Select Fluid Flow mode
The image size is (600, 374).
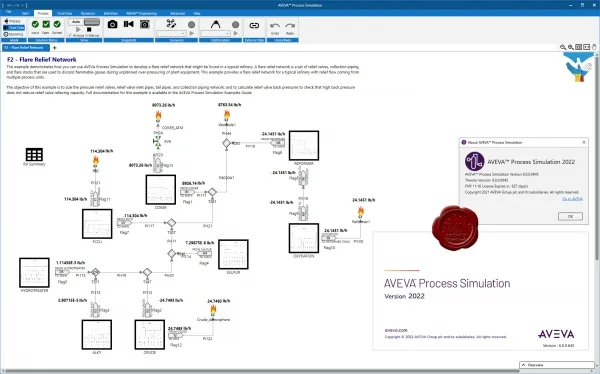[14, 28]
